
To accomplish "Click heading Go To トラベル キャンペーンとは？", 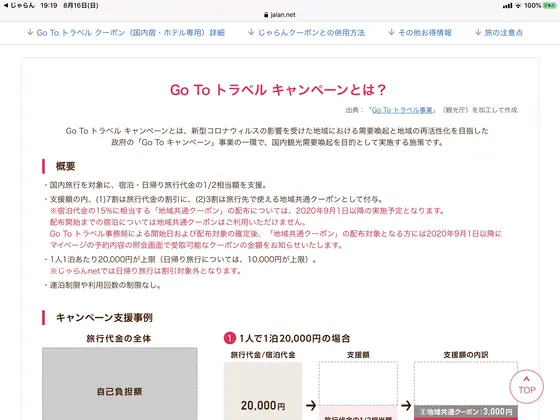I will [278, 90].
